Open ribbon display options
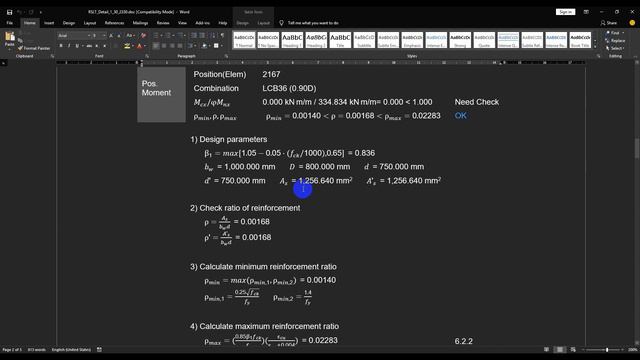 586,12
